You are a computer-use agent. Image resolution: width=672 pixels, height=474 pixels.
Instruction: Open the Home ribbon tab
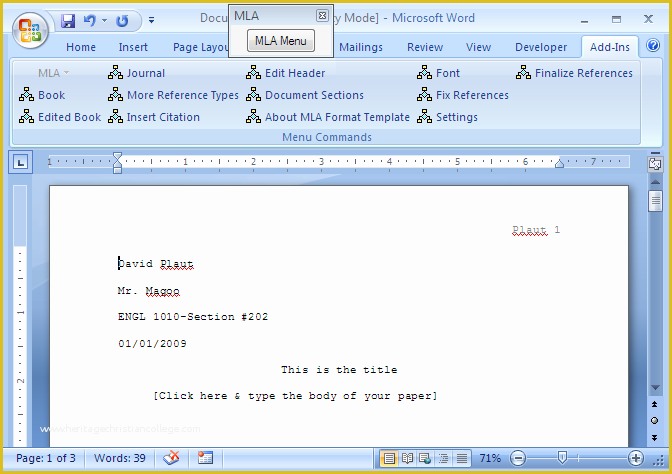[81, 47]
